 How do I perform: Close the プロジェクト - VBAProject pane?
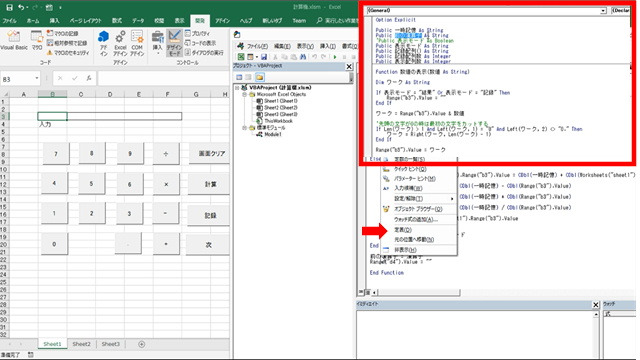coord(349,67)
